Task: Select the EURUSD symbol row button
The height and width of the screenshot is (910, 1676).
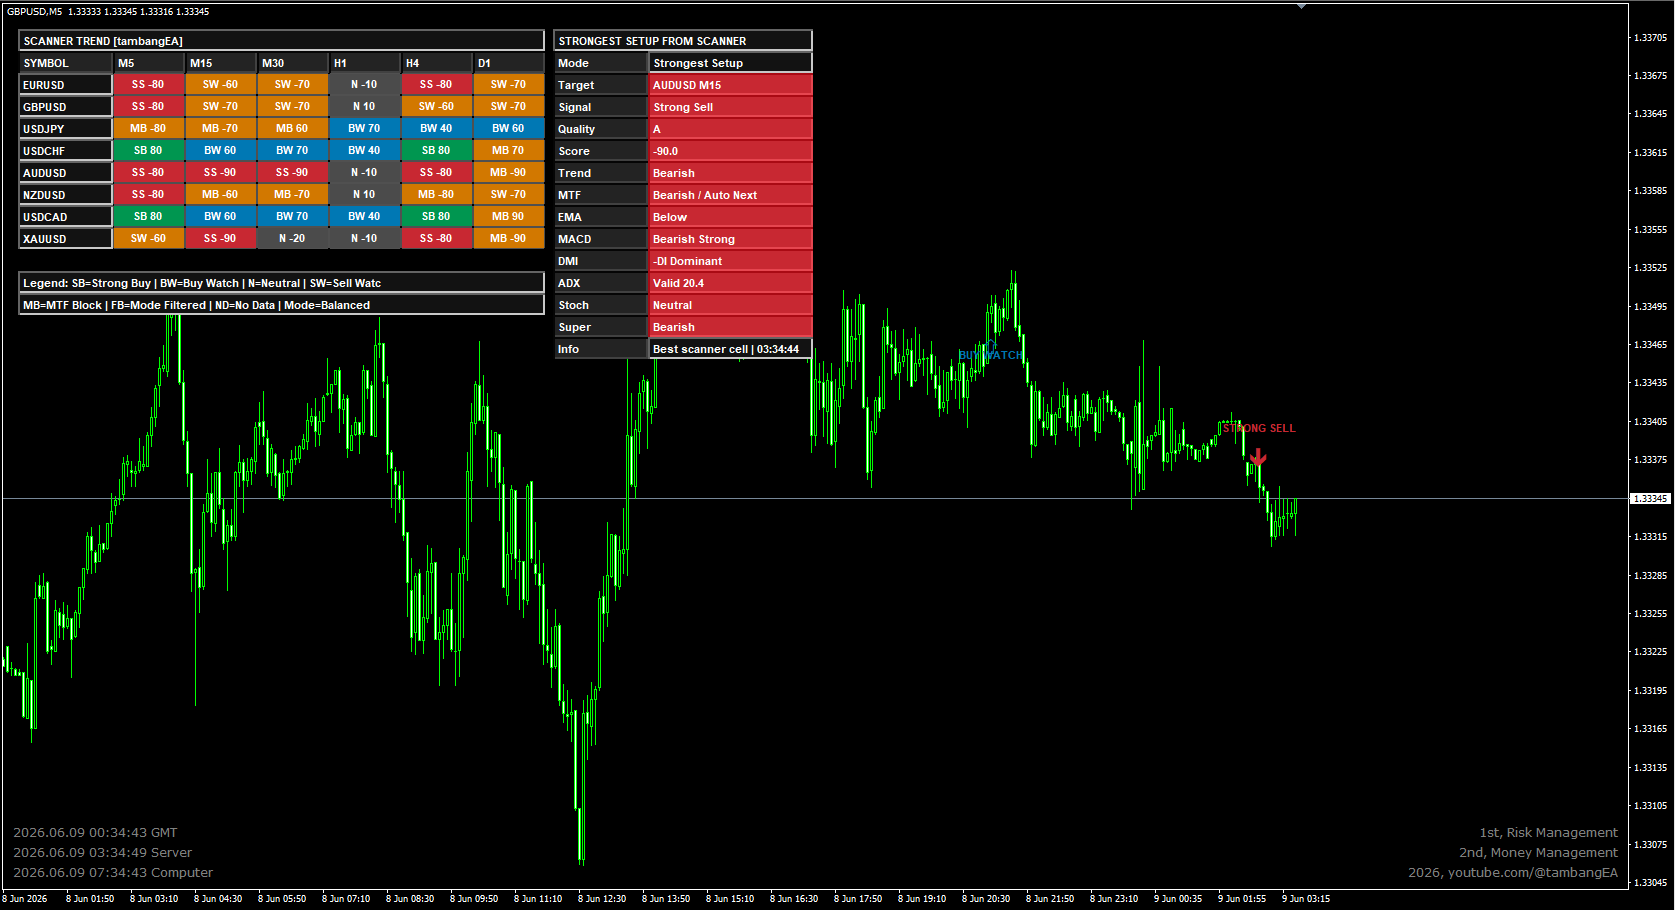Action: 65,85
